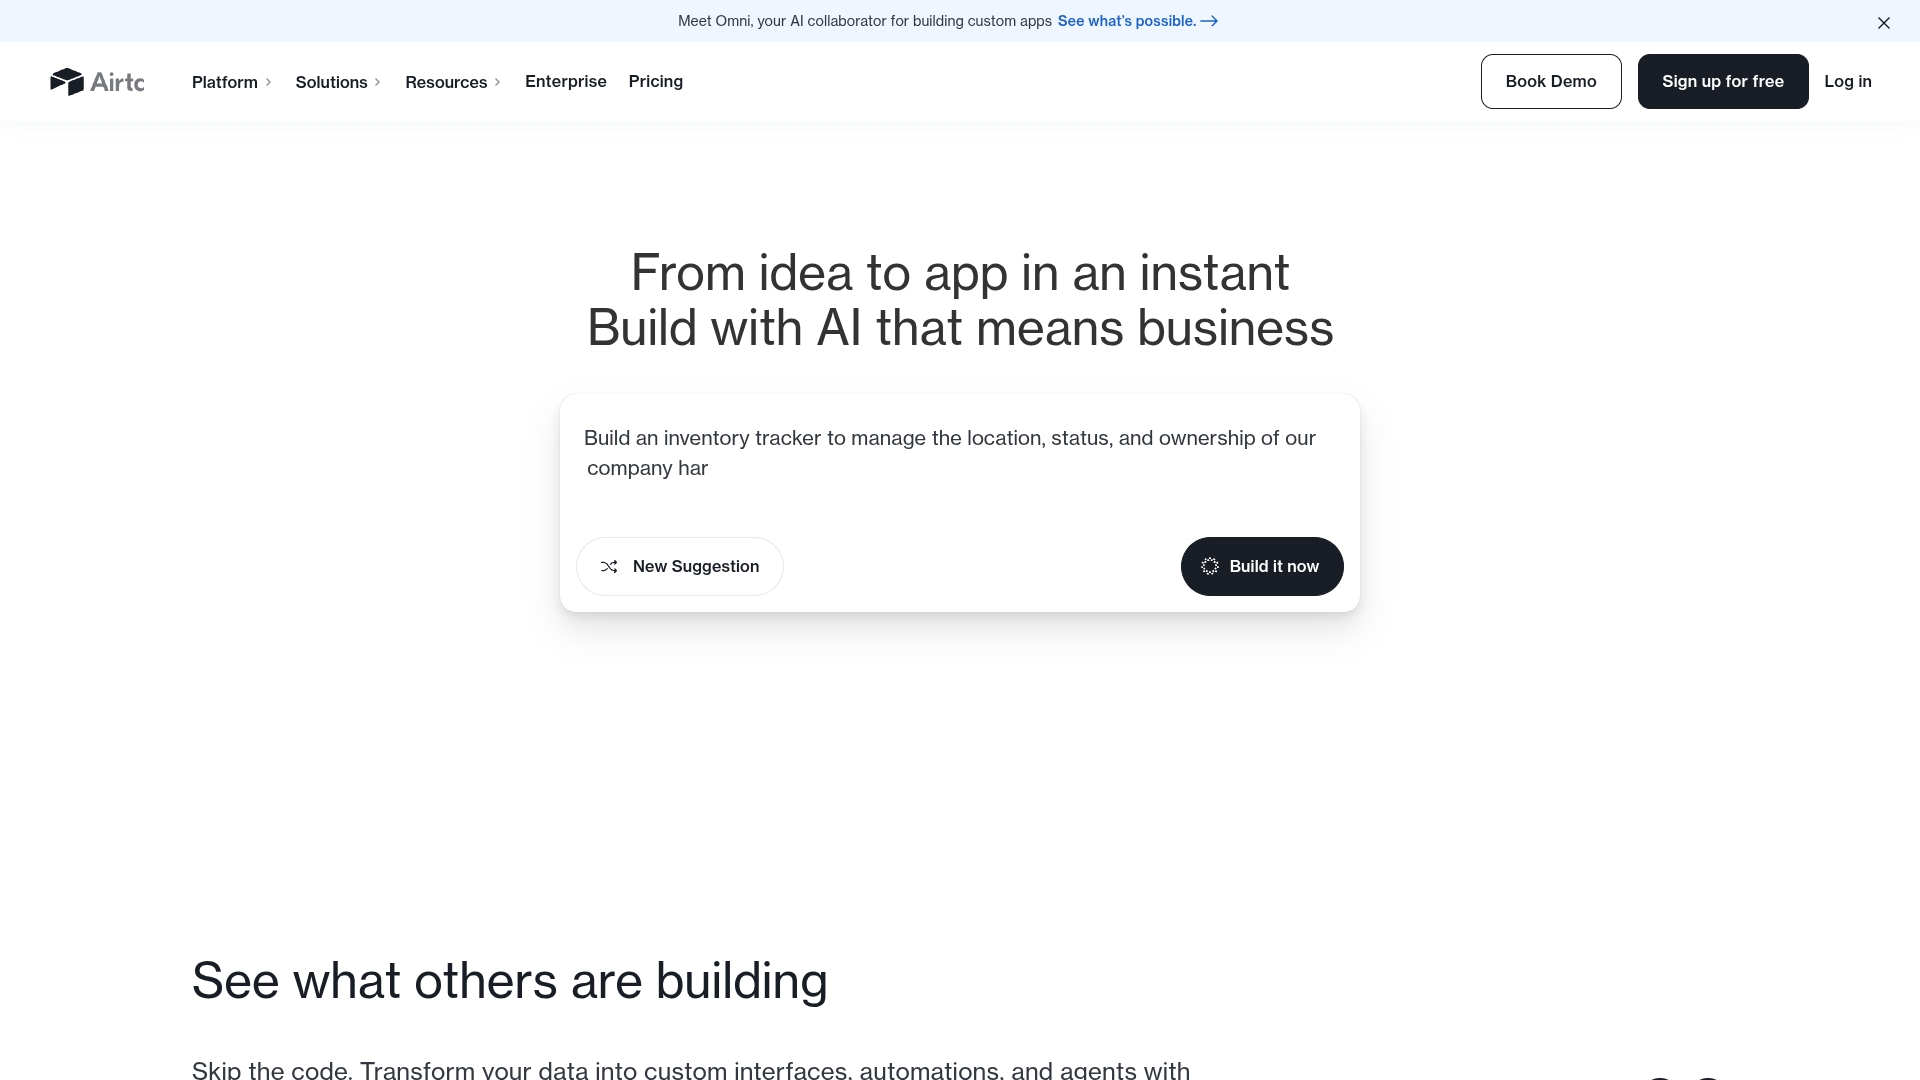Open the Resources navigation menu

click(446, 82)
